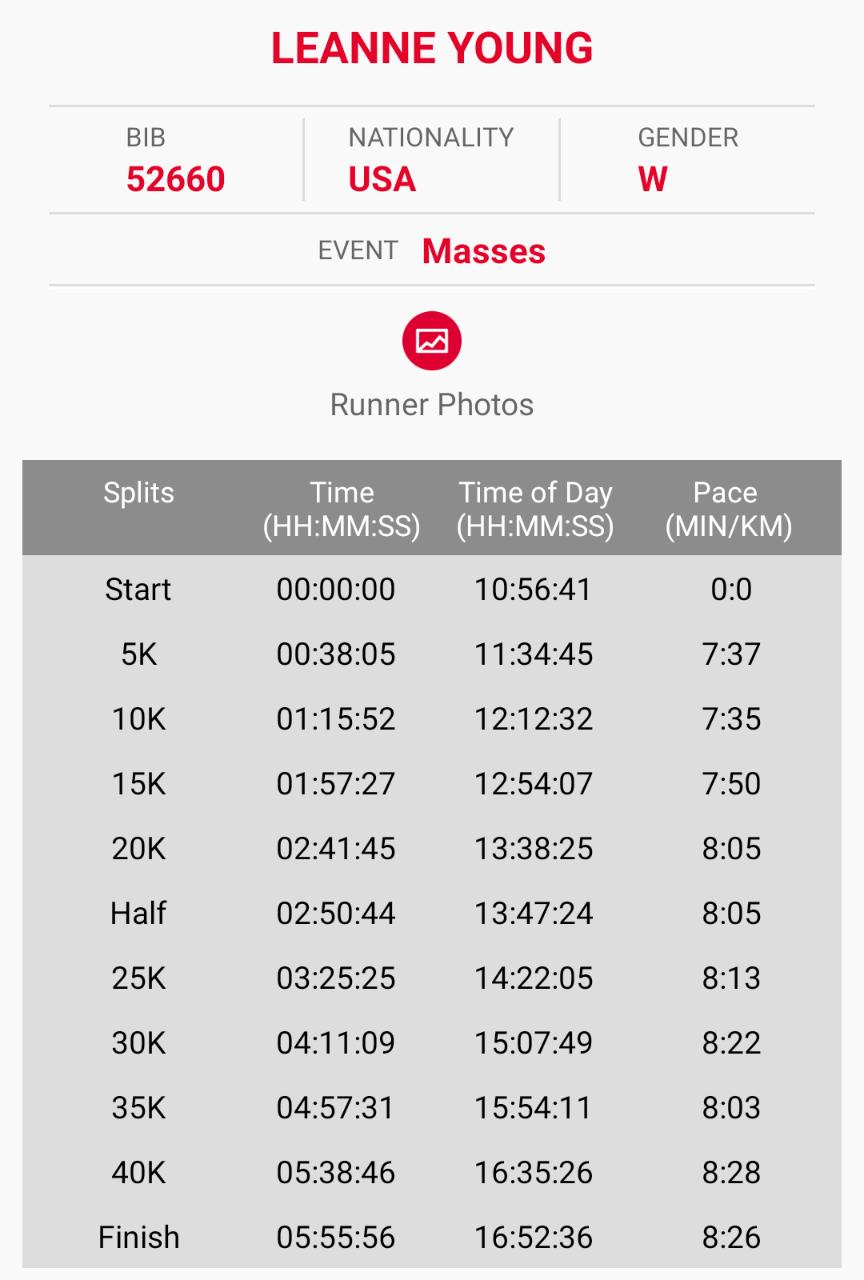Open the Runner Photos gallery icon

pos(432,341)
